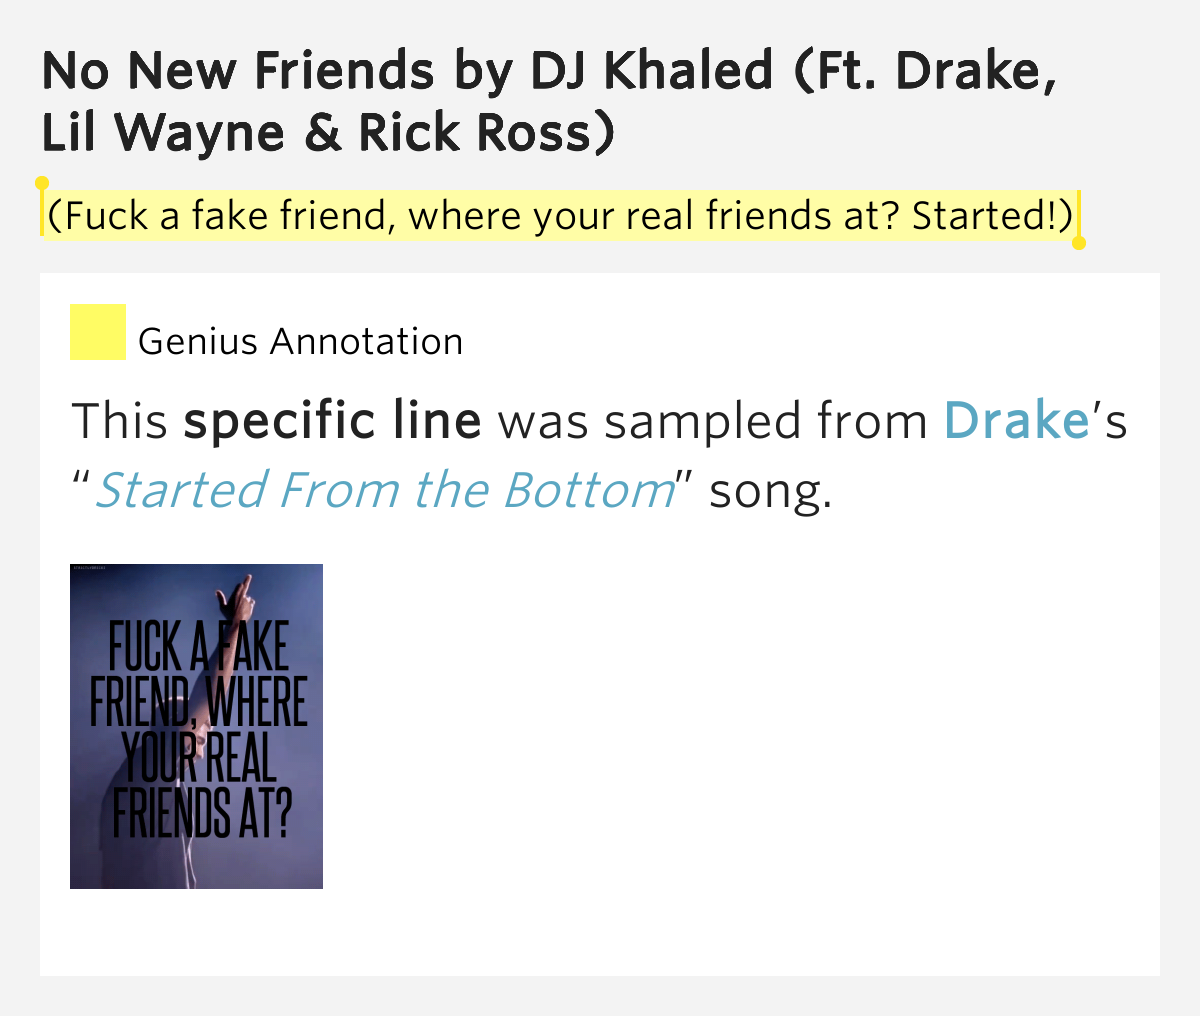
Task: Click the word "This" starting the annotation
Action: pyautogui.click(x=119, y=421)
